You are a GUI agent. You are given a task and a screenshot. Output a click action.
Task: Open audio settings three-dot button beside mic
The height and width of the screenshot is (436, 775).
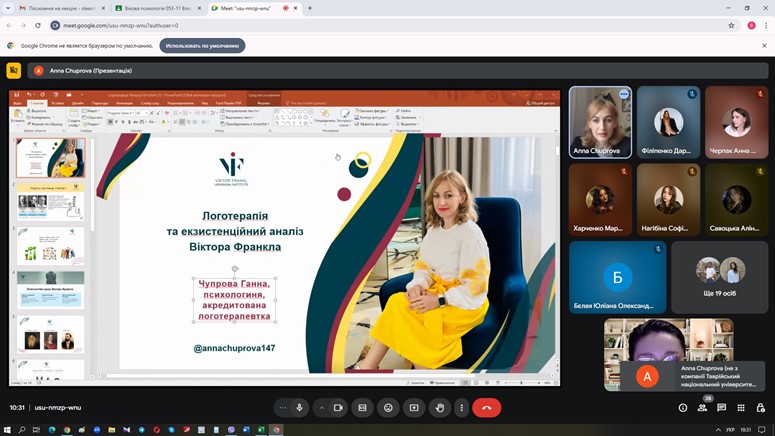(283, 408)
